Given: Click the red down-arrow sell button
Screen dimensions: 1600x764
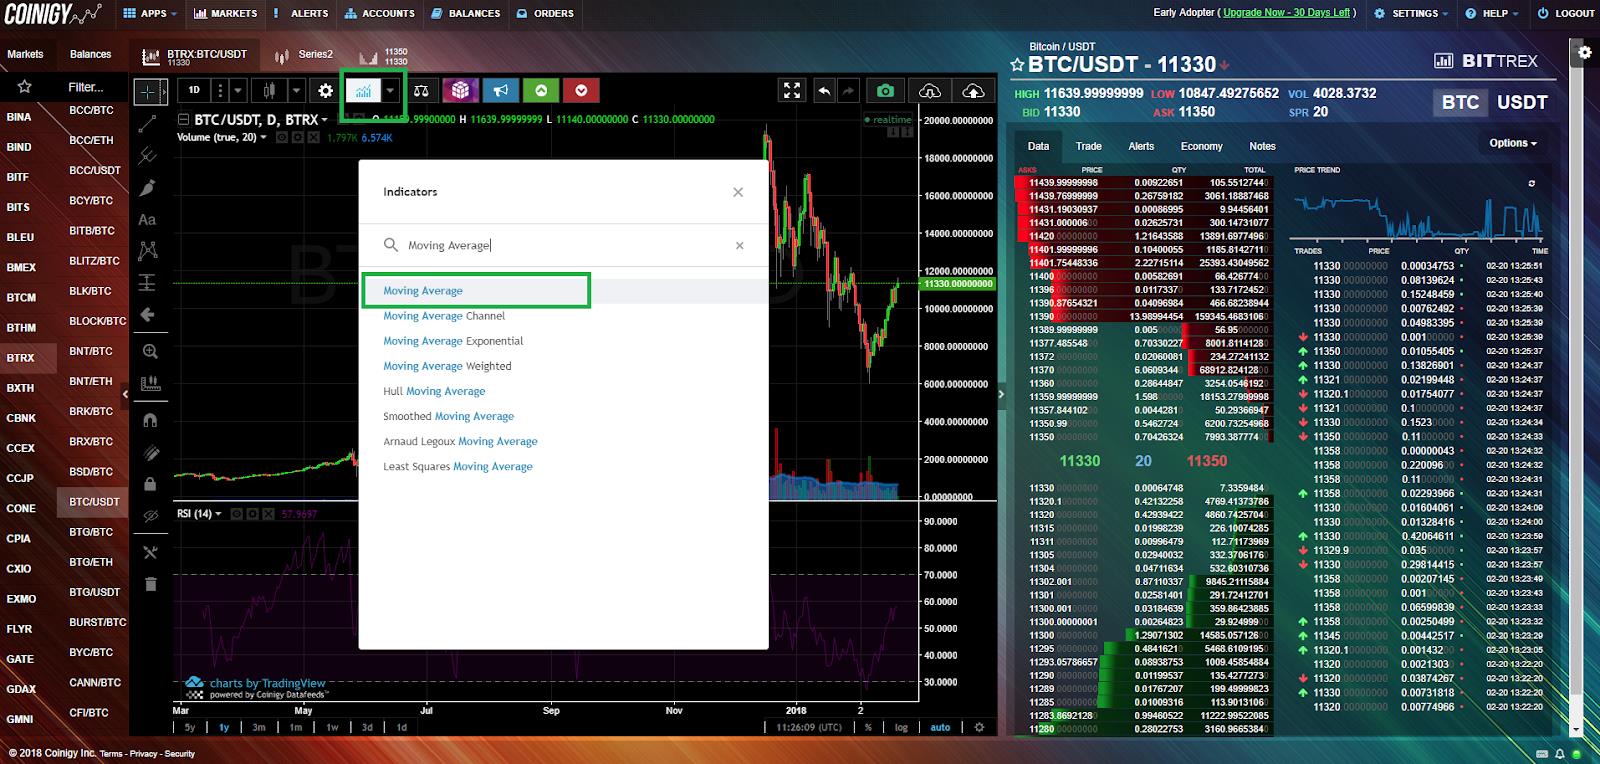Looking at the screenshot, I should coord(581,90).
